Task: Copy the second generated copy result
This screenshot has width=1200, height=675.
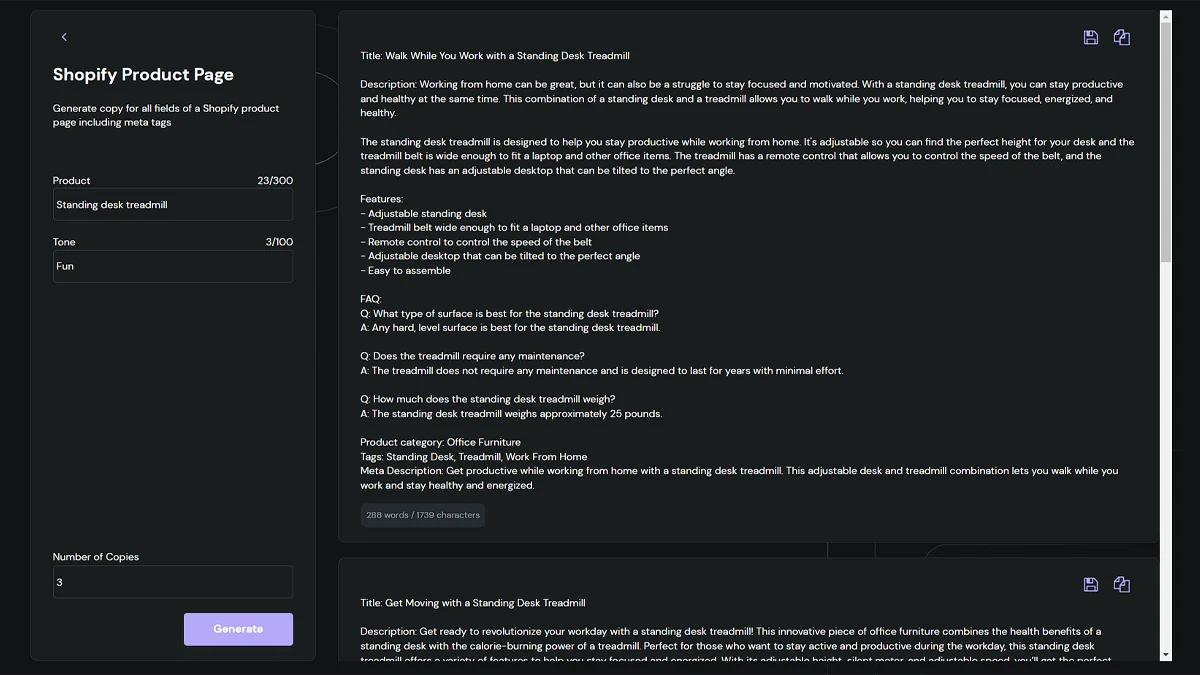Action: tap(1121, 584)
